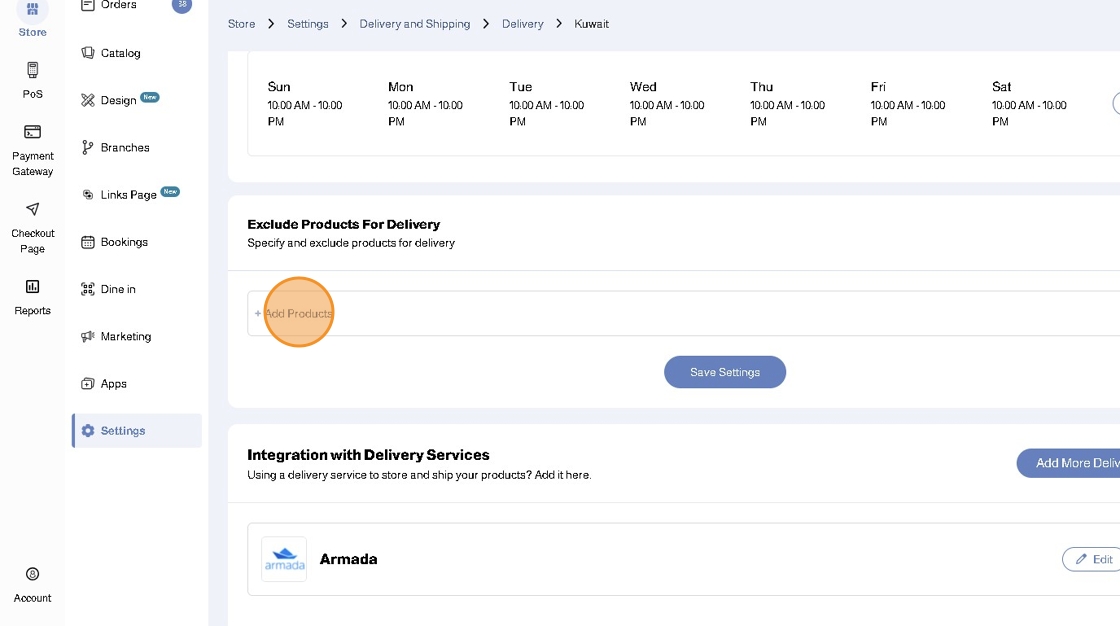Click Edit button for Armada

pyautogui.click(x=1092, y=559)
